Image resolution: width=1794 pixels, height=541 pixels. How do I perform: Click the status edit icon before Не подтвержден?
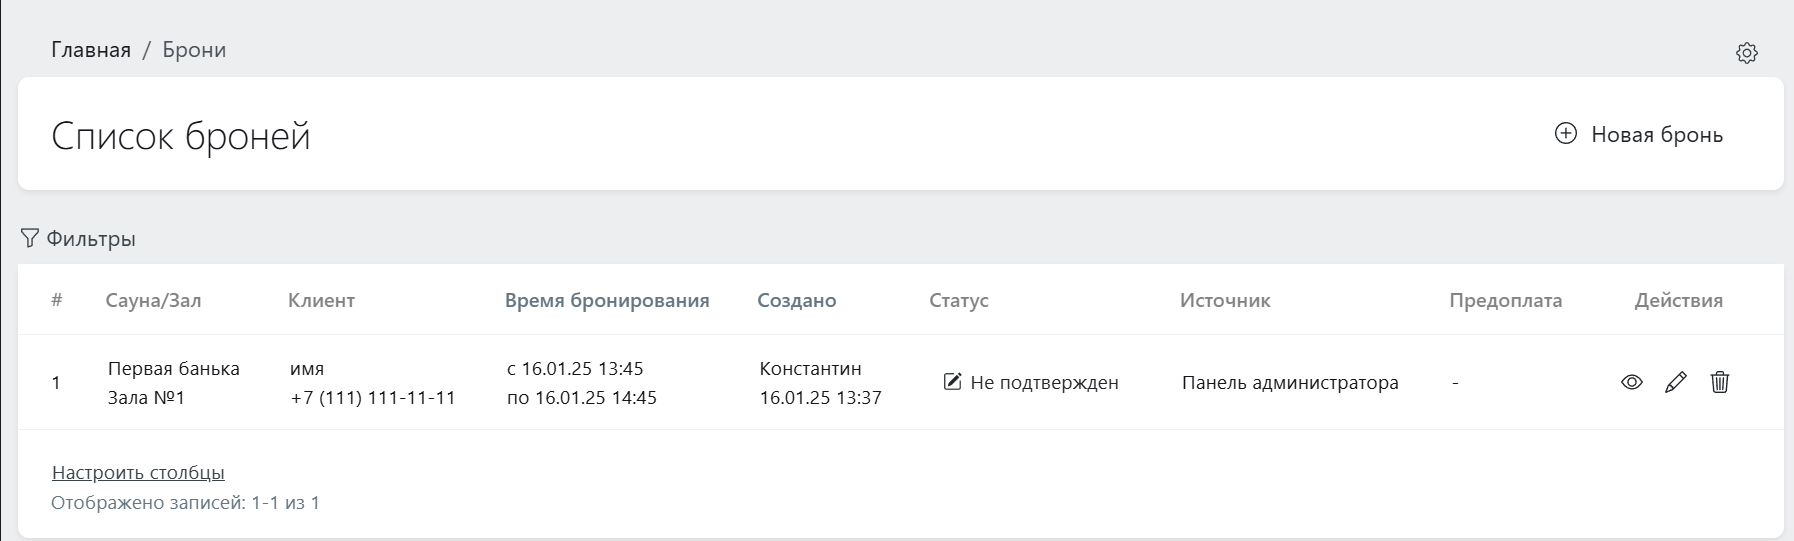pos(952,381)
